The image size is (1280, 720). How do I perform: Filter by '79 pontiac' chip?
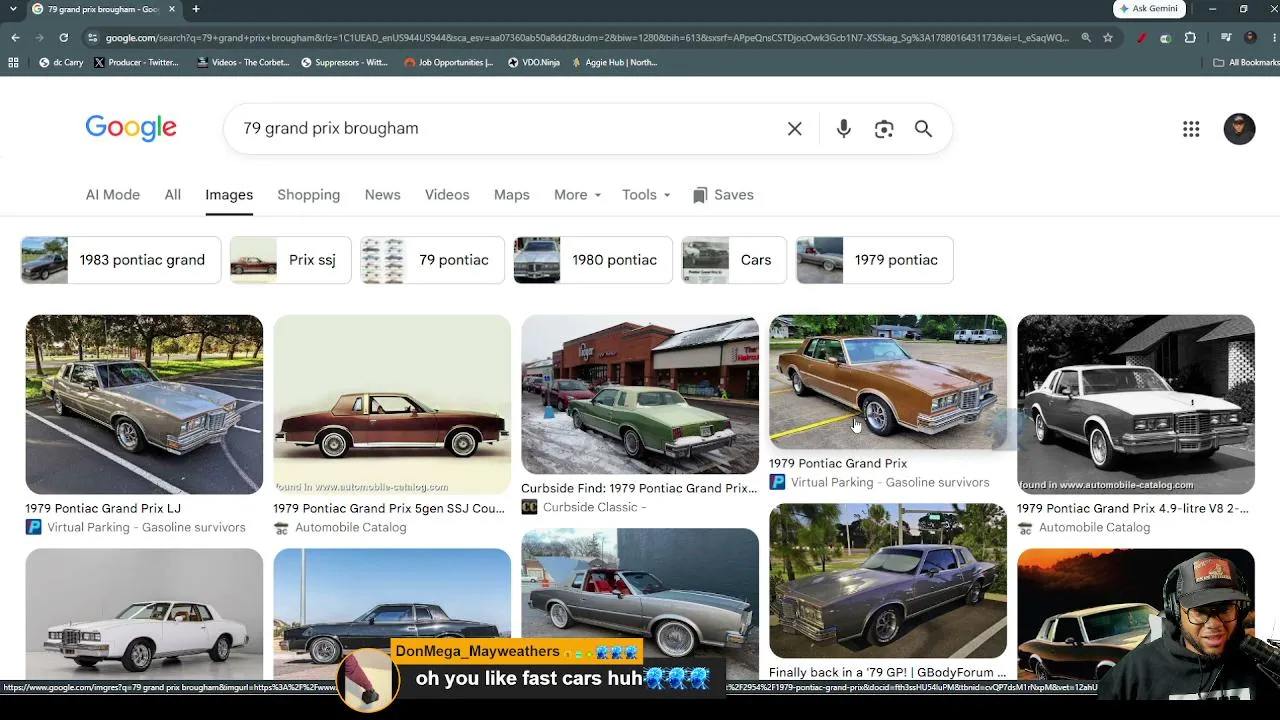pyautogui.click(x=432, y=260)
